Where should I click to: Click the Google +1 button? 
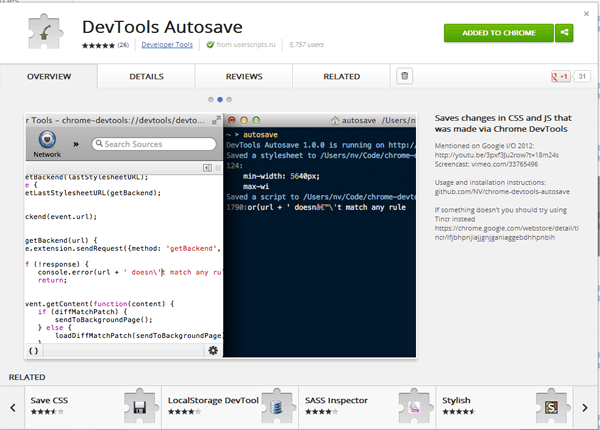pyautogui.click(x=560, y=77)
